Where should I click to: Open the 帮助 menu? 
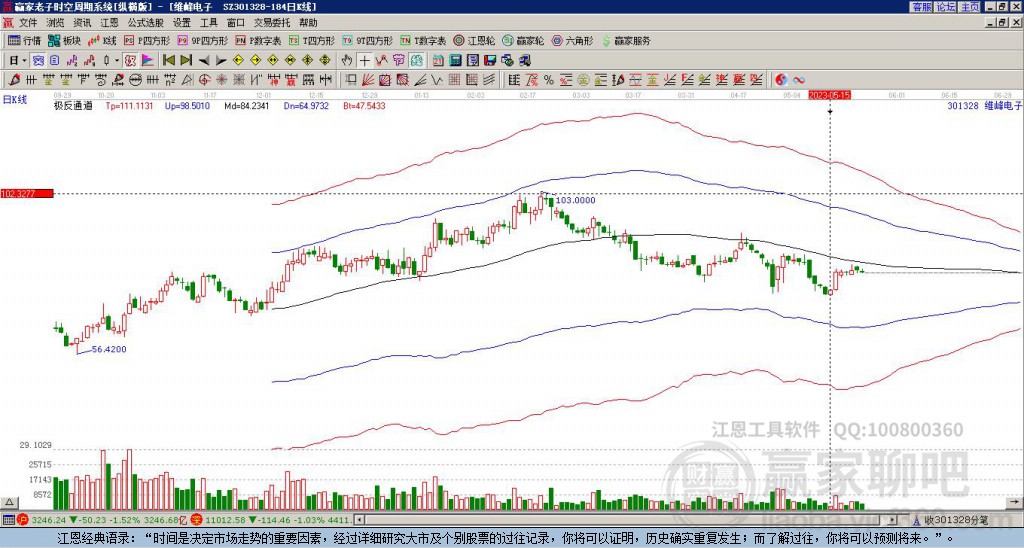point(308,23)
